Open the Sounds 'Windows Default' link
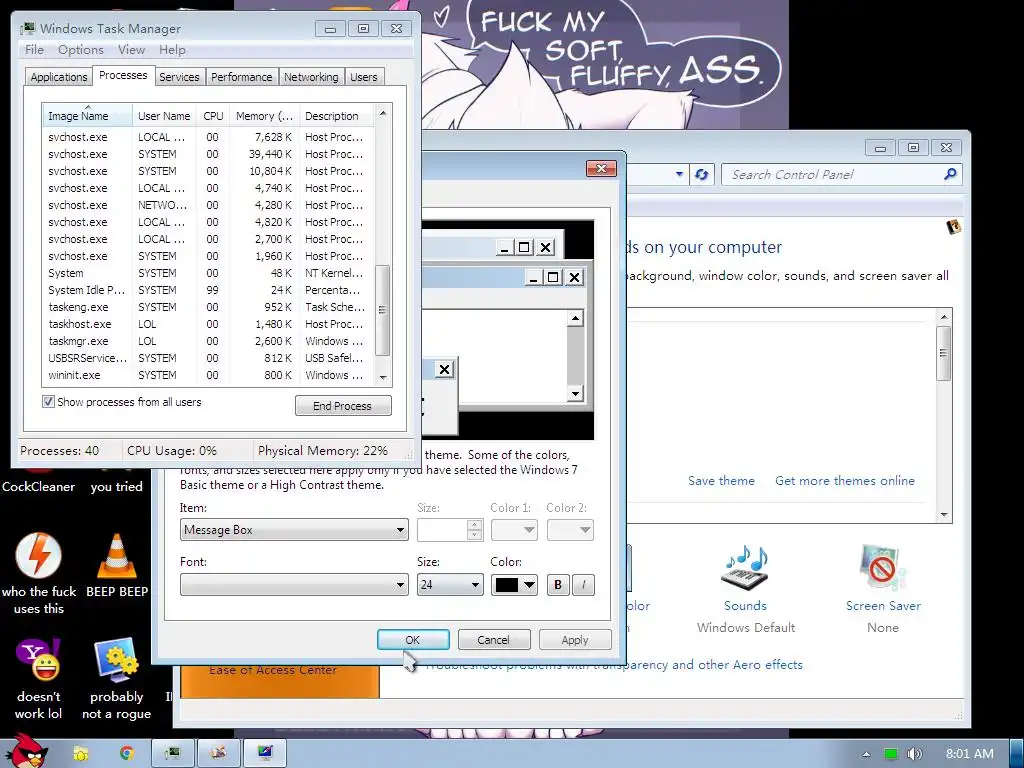This screenshot has width=1024, height=768. (x=745, y=627)
